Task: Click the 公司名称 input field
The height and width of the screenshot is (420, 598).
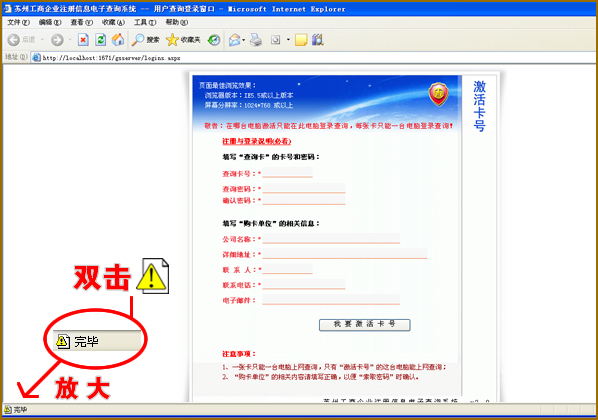Action: click(331, 238)
